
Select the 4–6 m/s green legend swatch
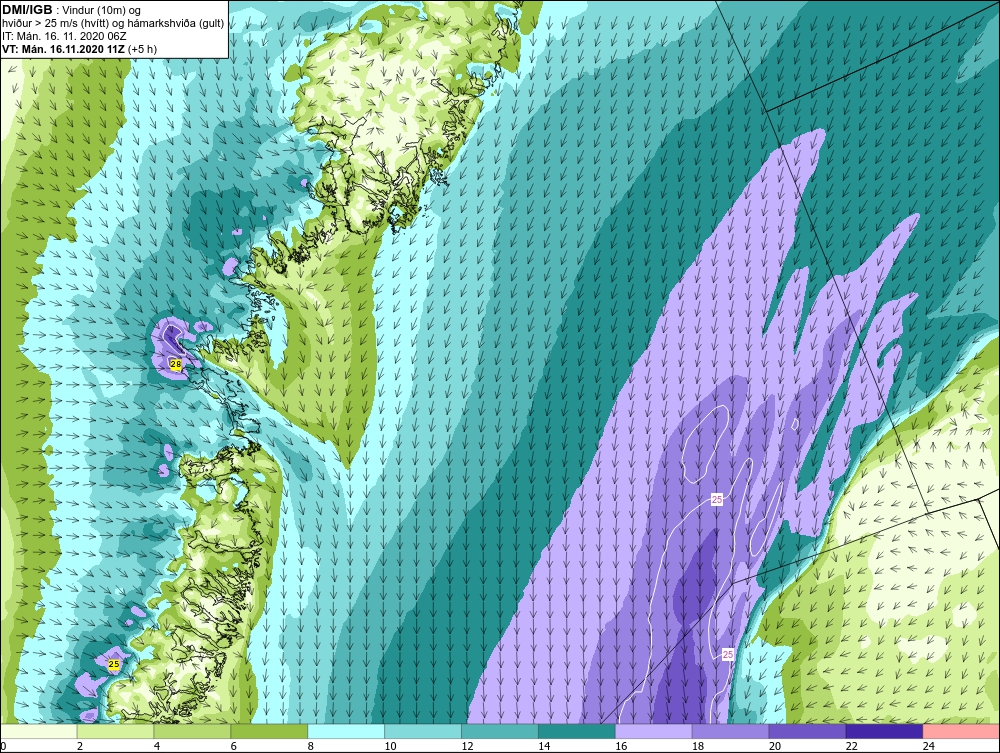tap(192, 731)
